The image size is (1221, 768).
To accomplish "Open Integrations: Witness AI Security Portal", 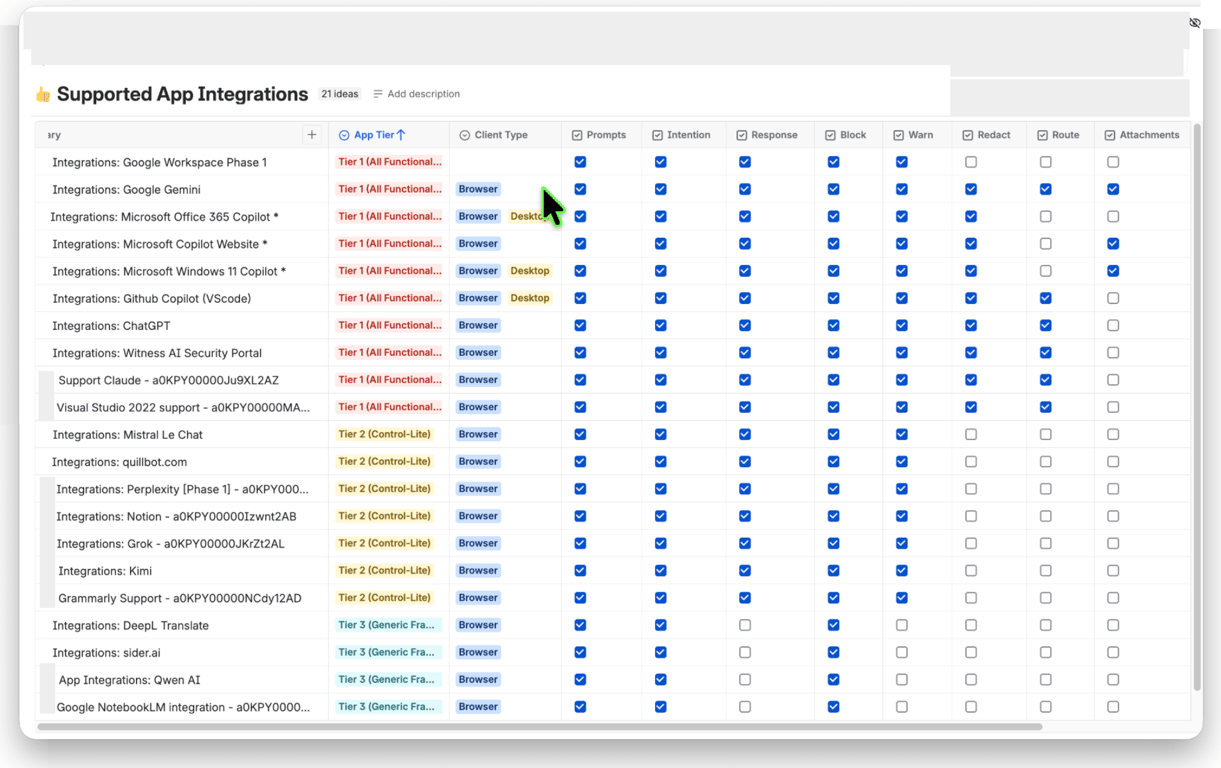I will click(157, 353).
